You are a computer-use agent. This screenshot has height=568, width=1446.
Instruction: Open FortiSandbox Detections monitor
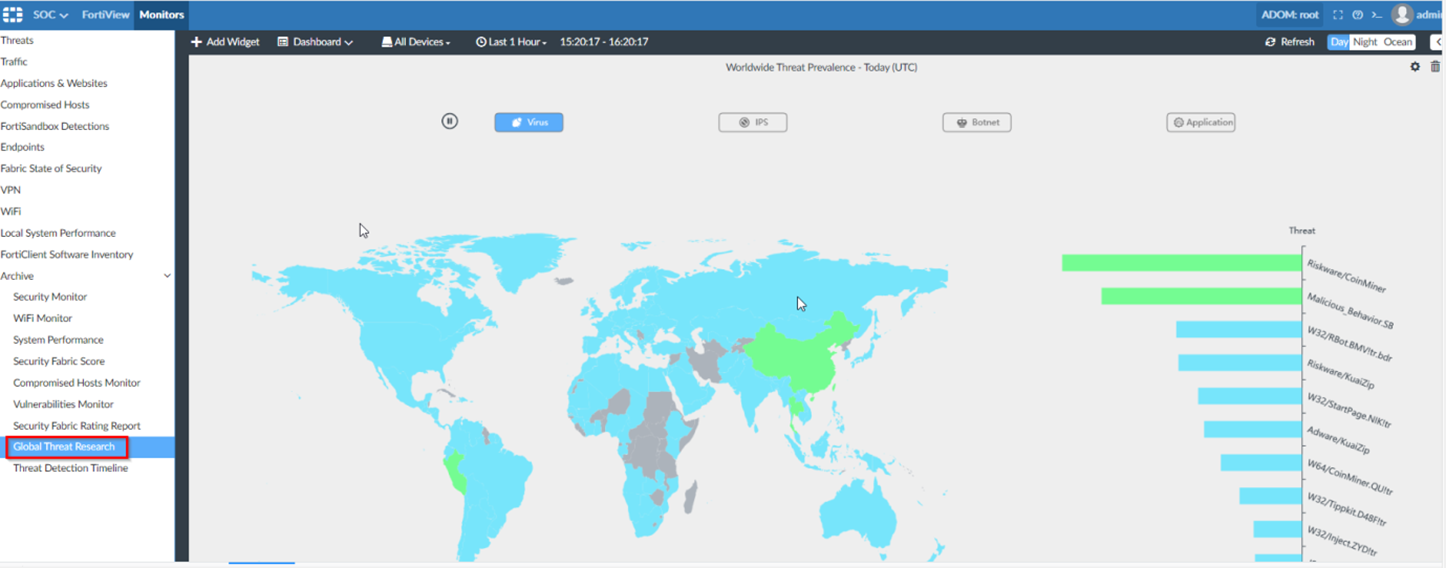coord(55,126)
